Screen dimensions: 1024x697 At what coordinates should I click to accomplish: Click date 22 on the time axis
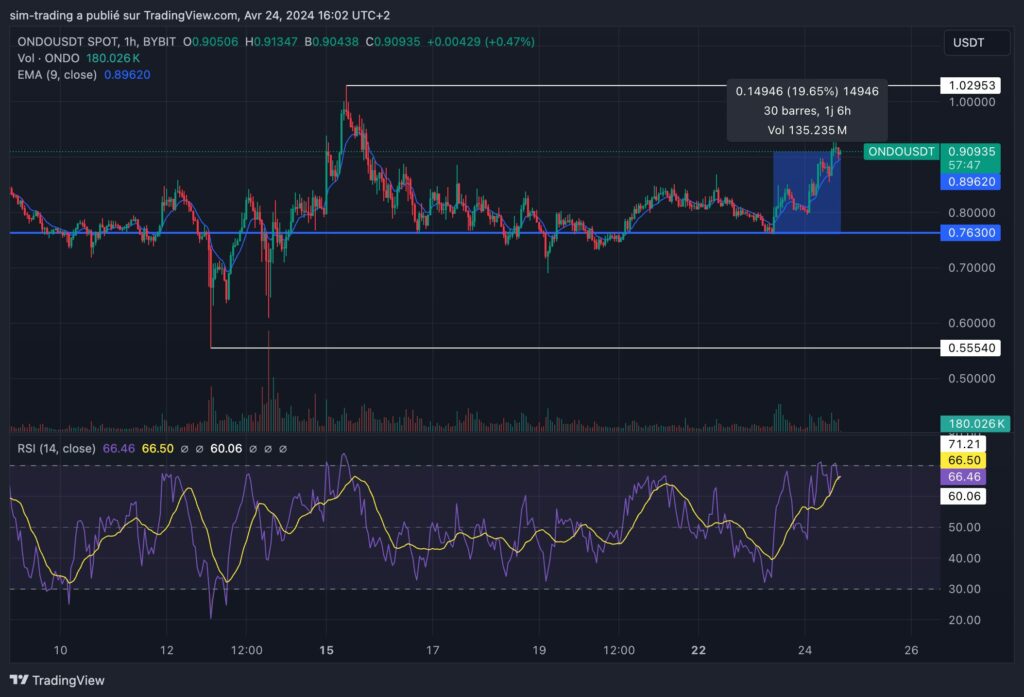pyautogui.click(x=699, y=650)
